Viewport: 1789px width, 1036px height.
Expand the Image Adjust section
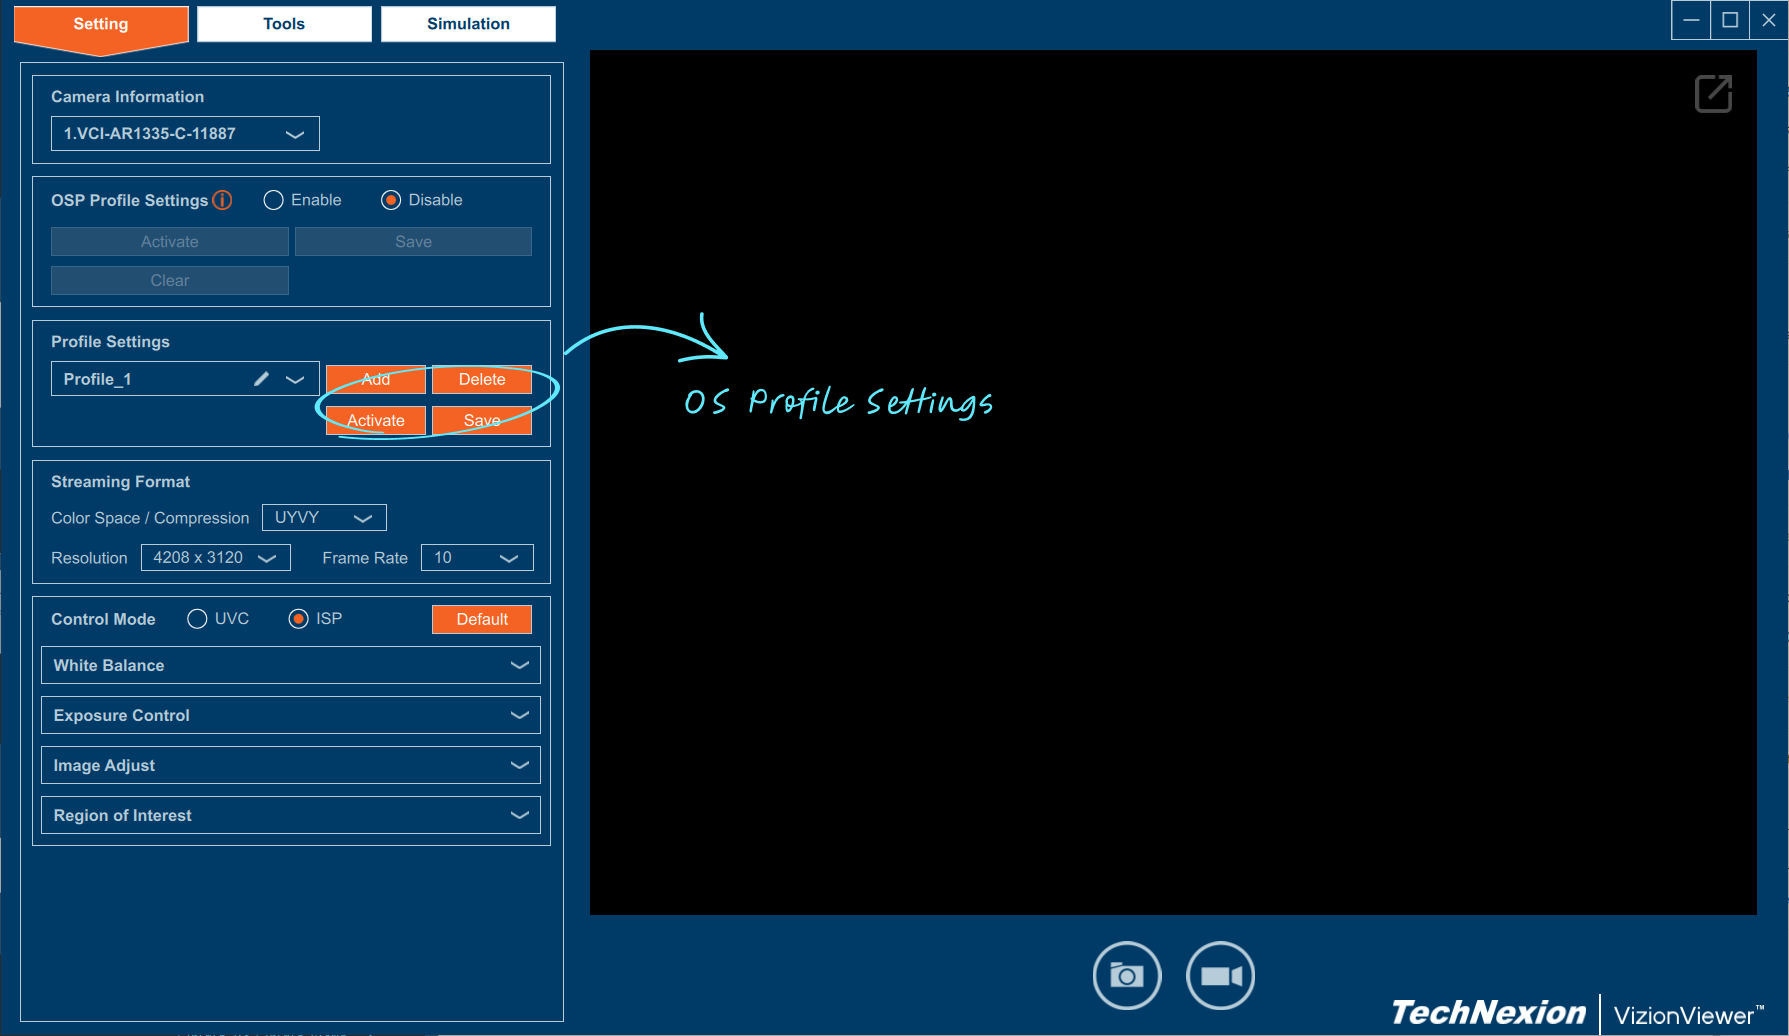point(291,765)
